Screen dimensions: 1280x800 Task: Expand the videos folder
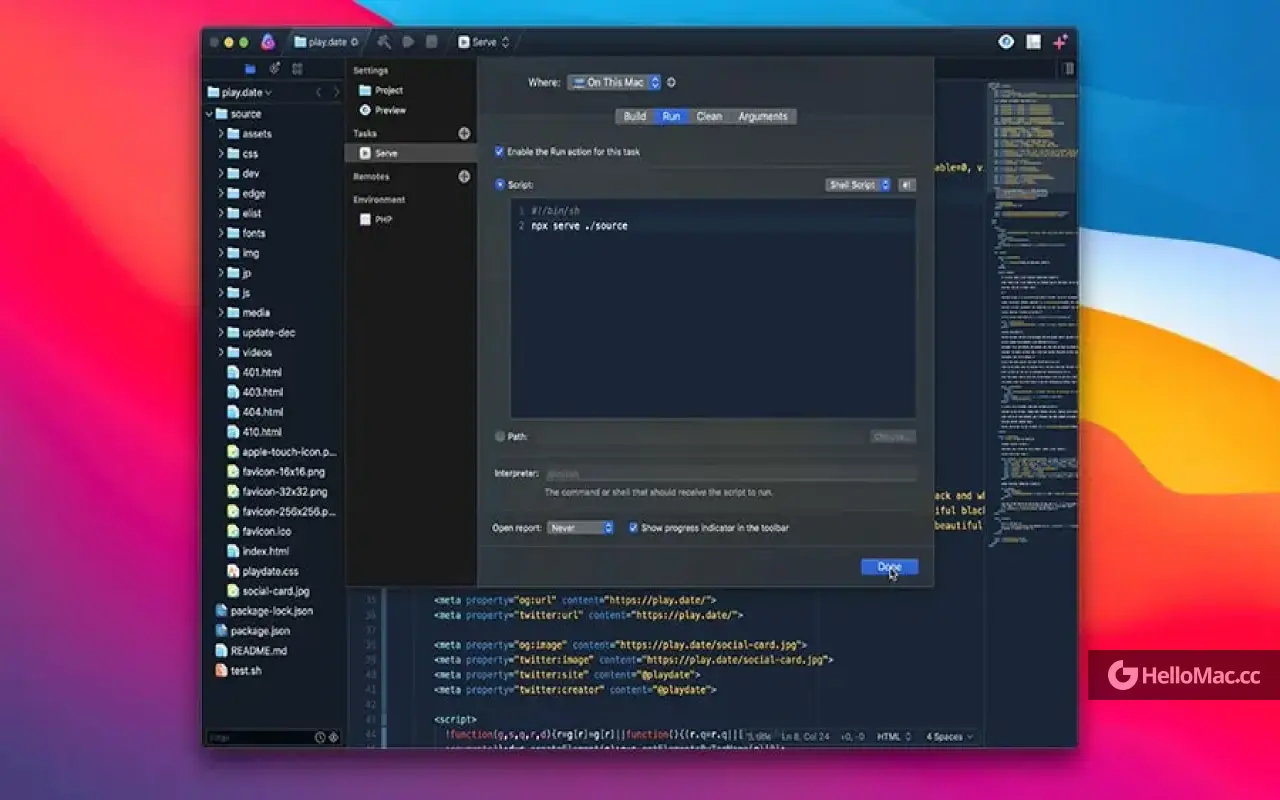221,352
